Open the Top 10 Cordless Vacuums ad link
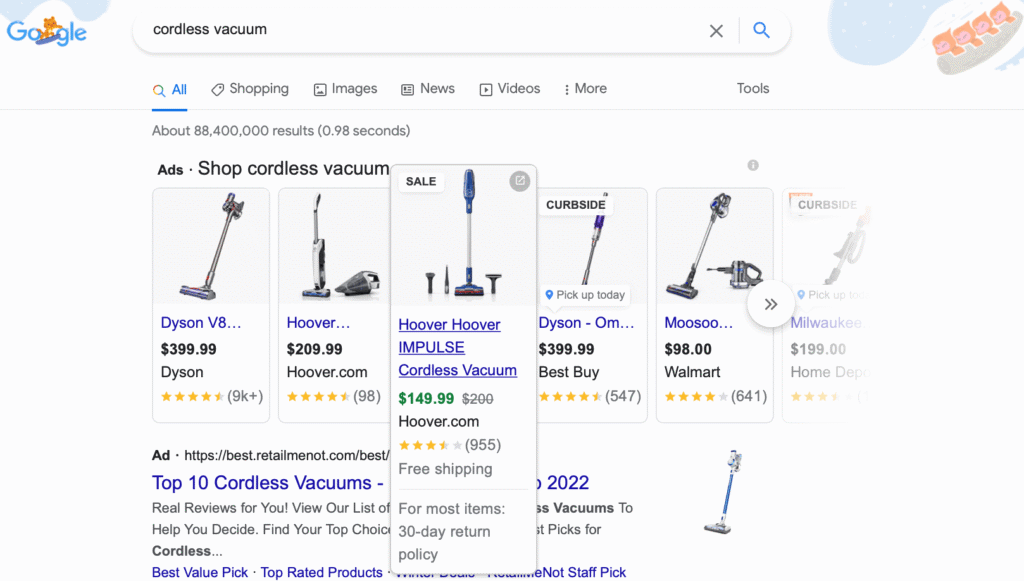Image resolution: width=1024 pixels, height=581 pixels. (x=265, y=482)
